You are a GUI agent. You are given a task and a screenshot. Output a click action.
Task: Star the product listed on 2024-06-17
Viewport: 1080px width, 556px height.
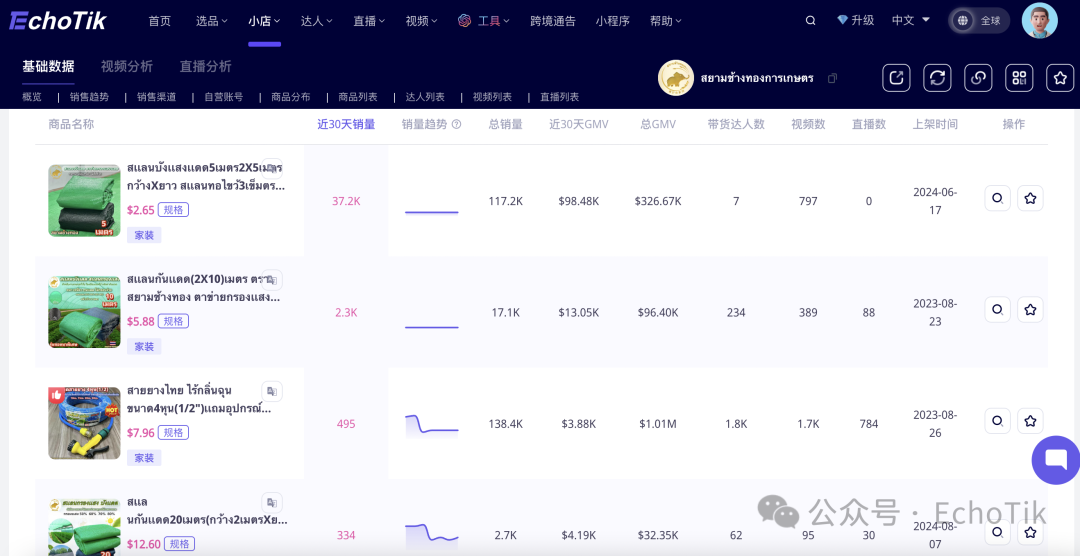coord(1030,199)
